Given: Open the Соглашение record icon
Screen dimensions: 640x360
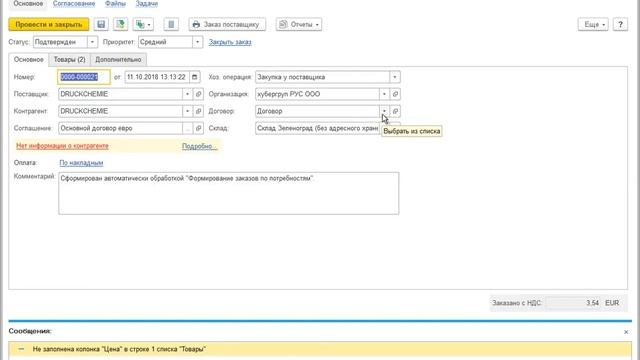Looking at the screenshot, I should coord(198,128).
